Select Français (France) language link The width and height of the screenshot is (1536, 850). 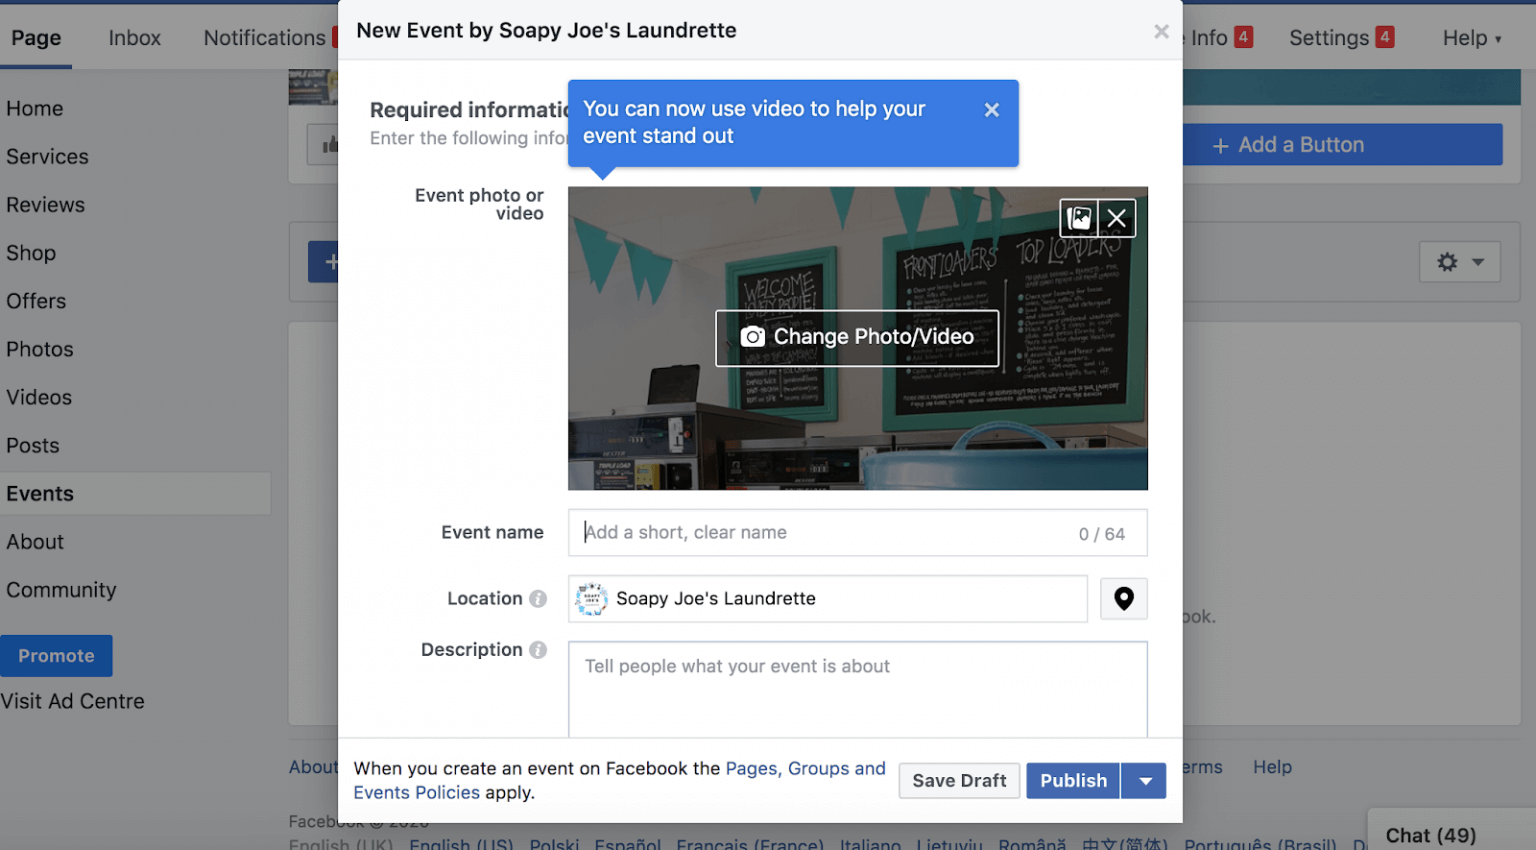750,844
